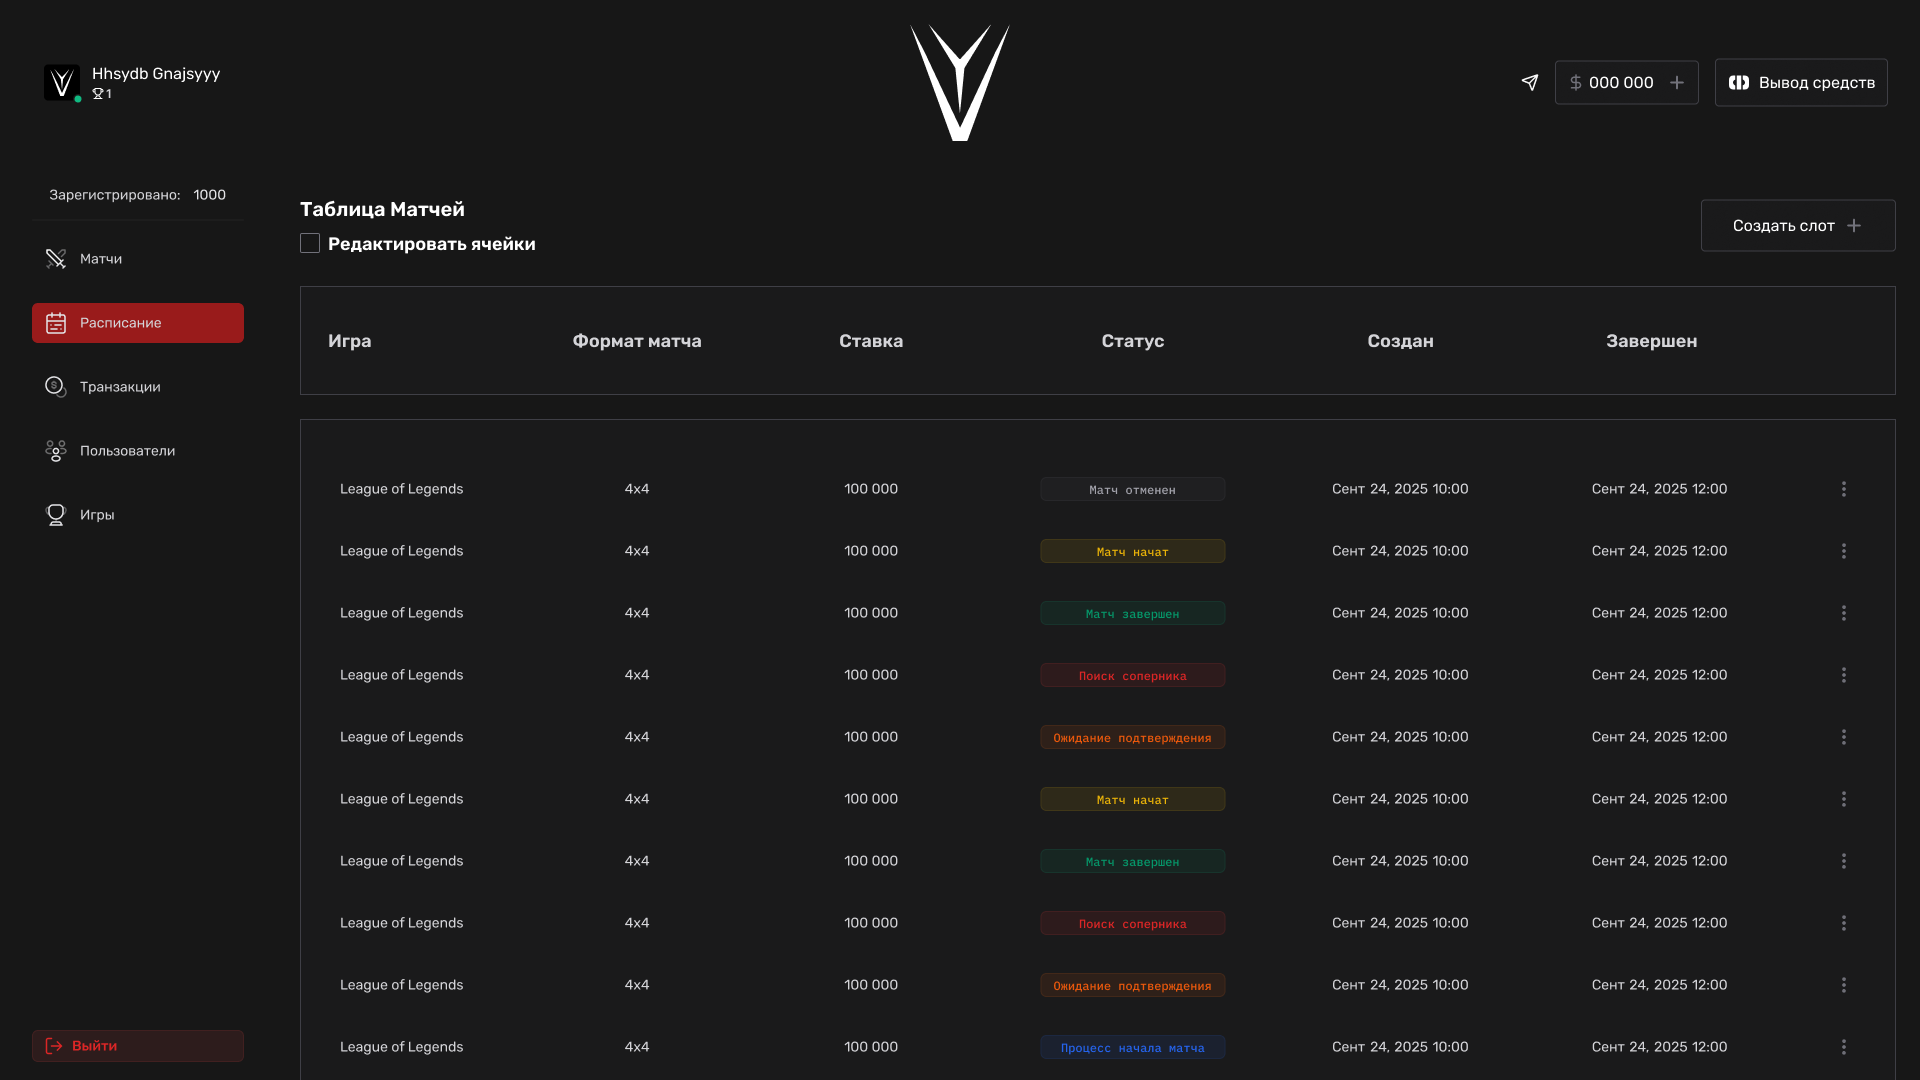Viewport: 1920px width, 1080px height.
Task: Click the large V logo at top center
Action: point(960,83)
